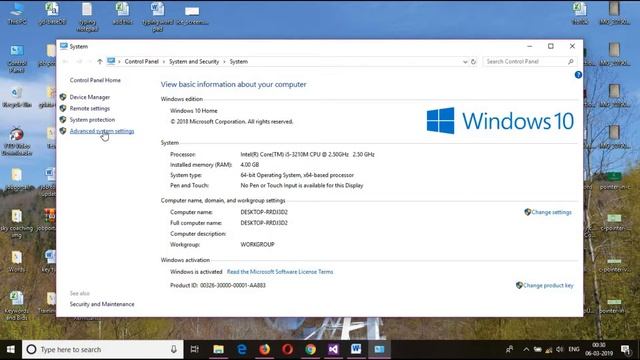
Task: Click the taskbar clock and date
Action: tap(599, 349)
